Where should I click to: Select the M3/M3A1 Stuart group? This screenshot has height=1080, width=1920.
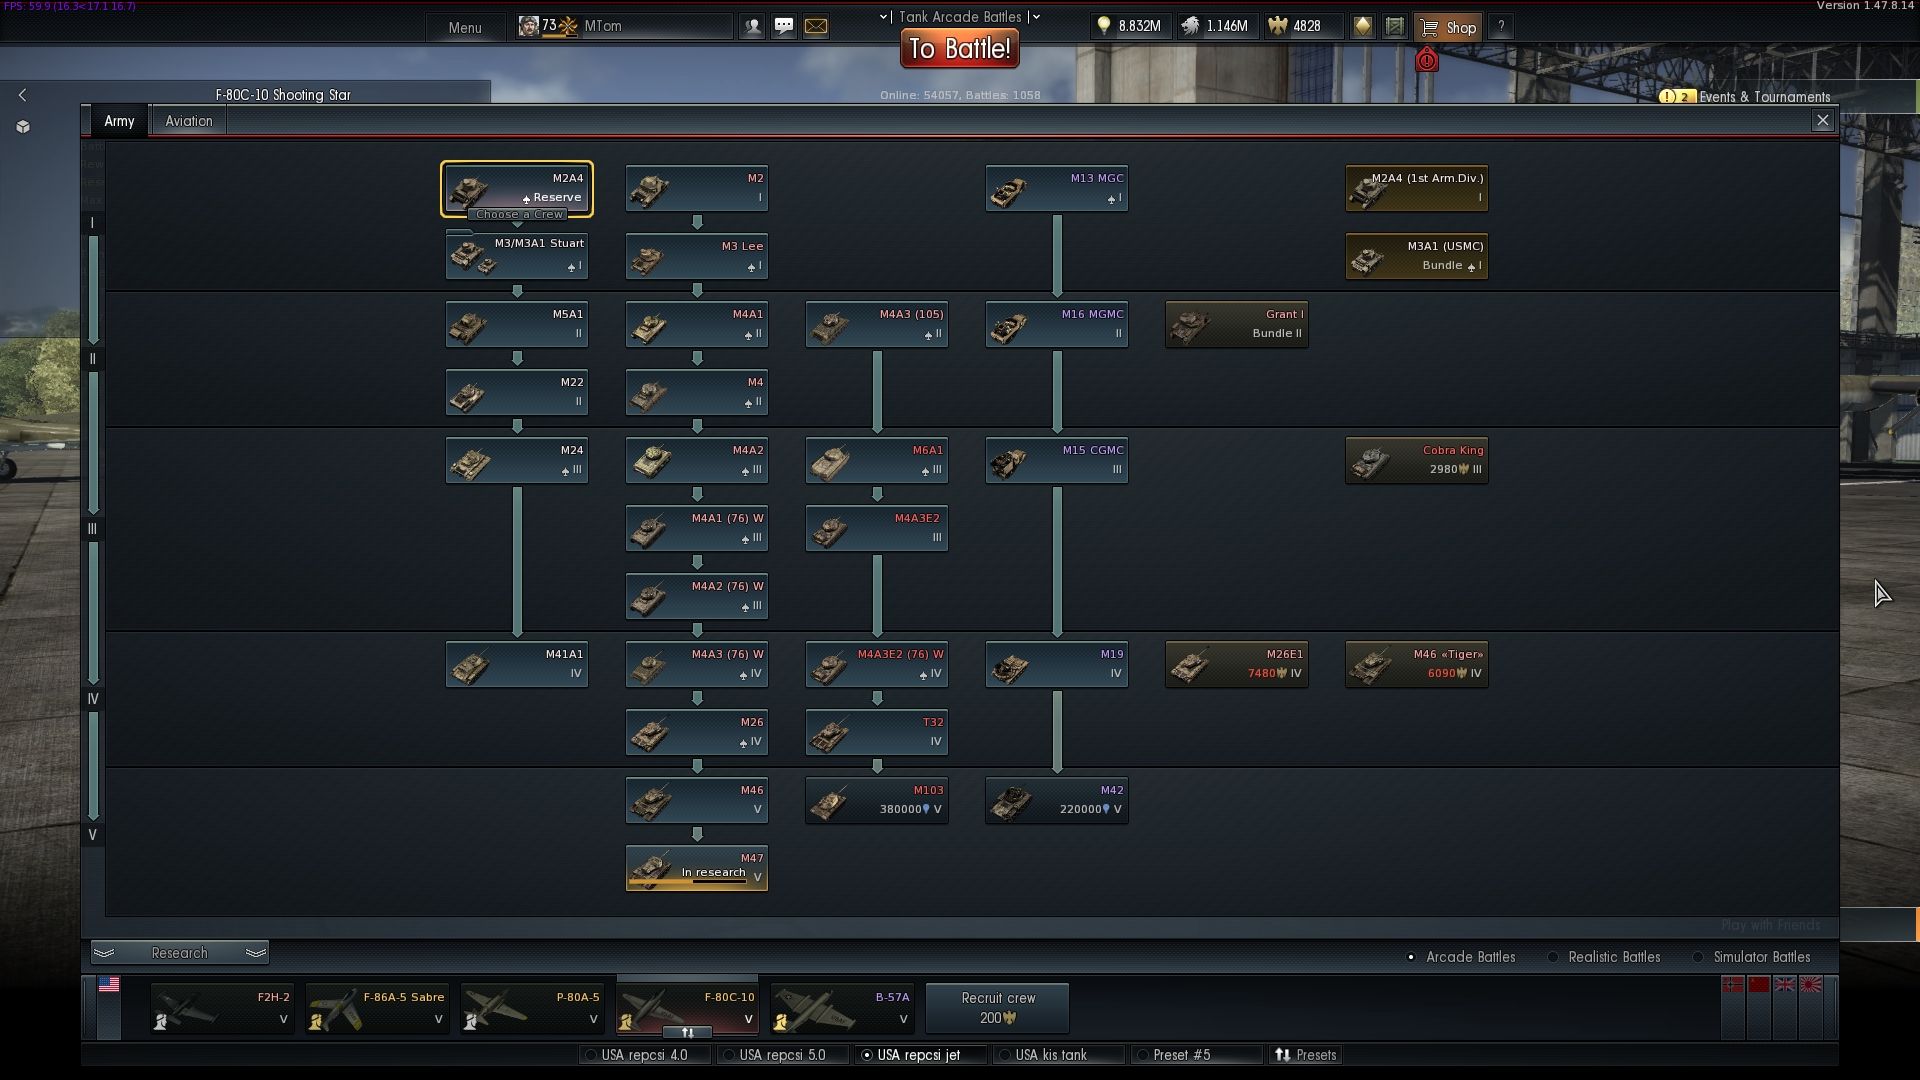click(517, 256)
